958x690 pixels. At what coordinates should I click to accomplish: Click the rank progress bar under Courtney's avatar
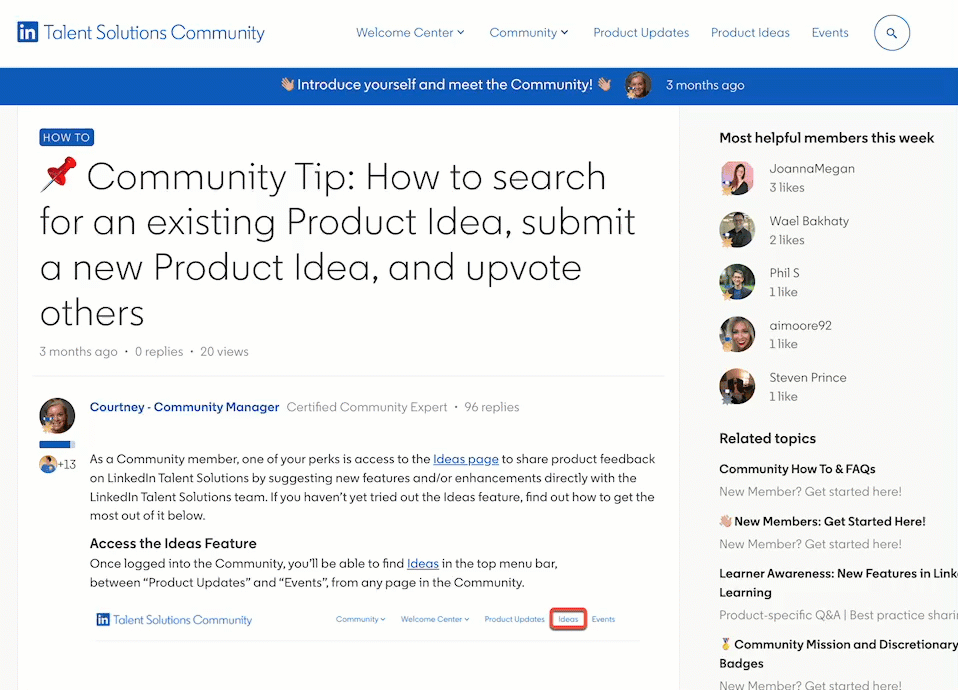pos(57,444)
